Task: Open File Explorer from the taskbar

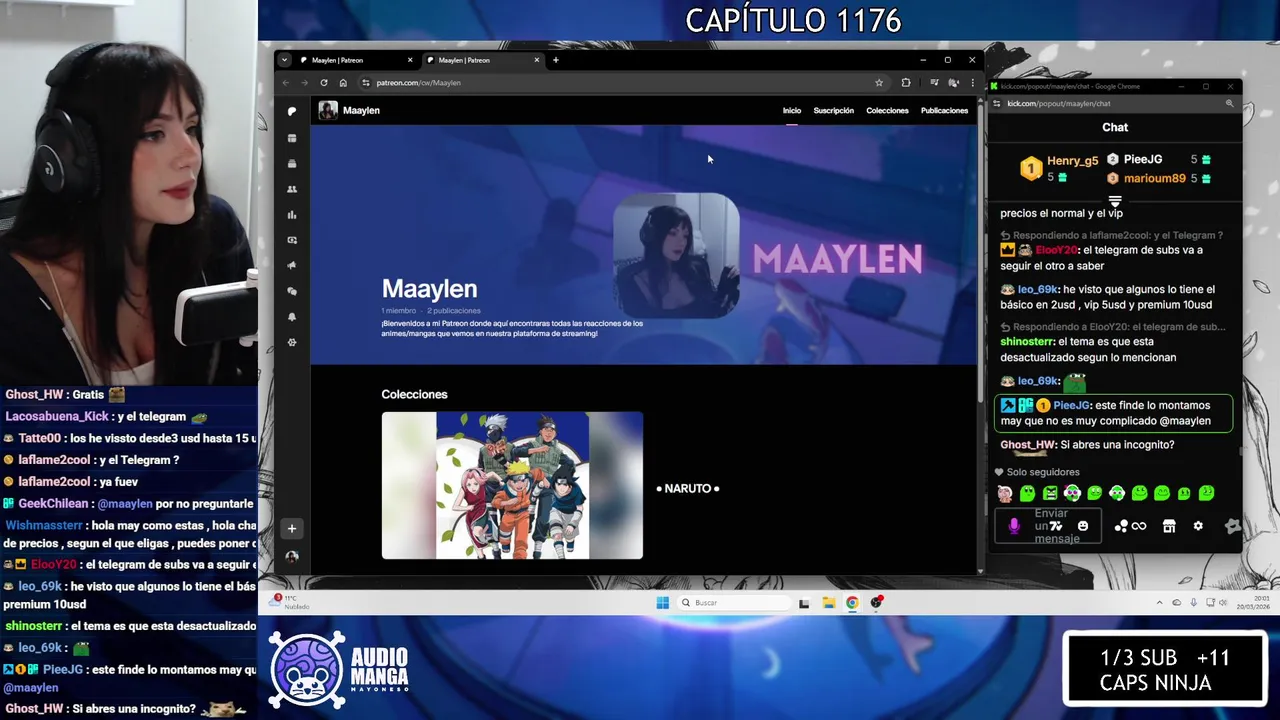Action: point(828,602)
